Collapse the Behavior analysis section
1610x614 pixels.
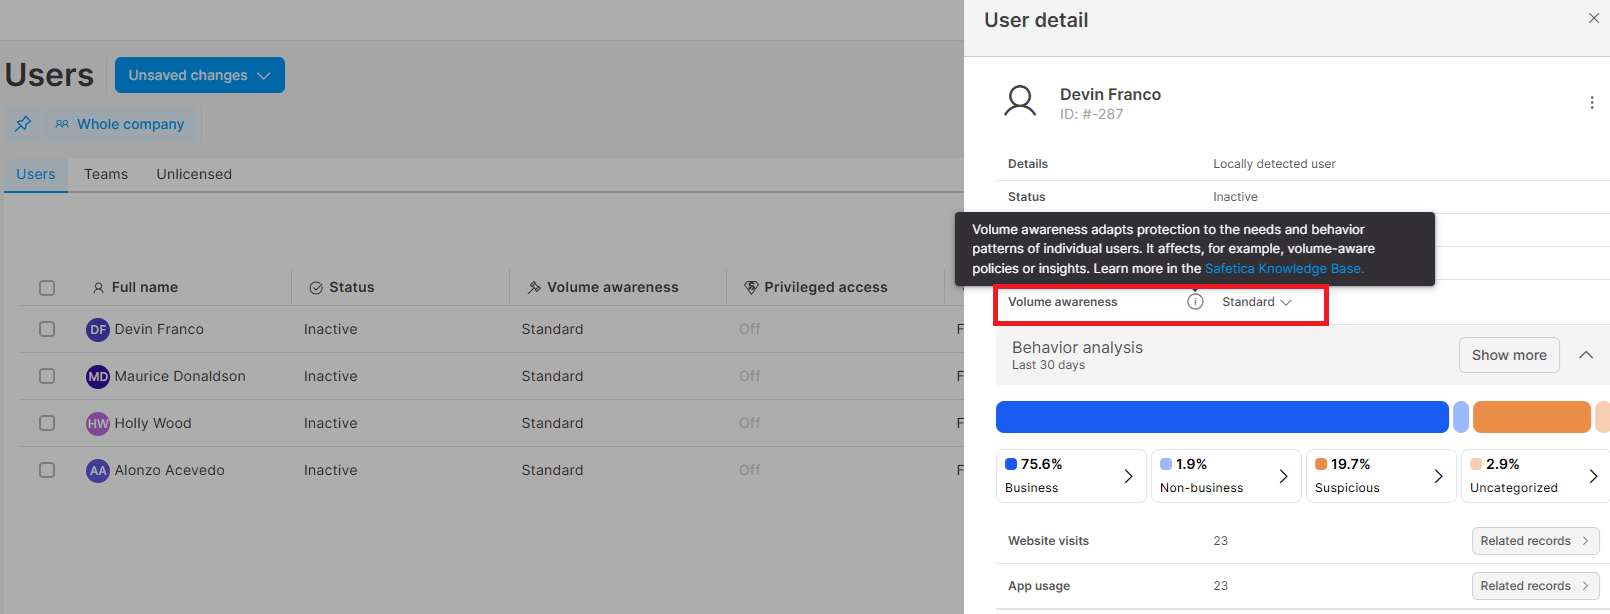1585,355
